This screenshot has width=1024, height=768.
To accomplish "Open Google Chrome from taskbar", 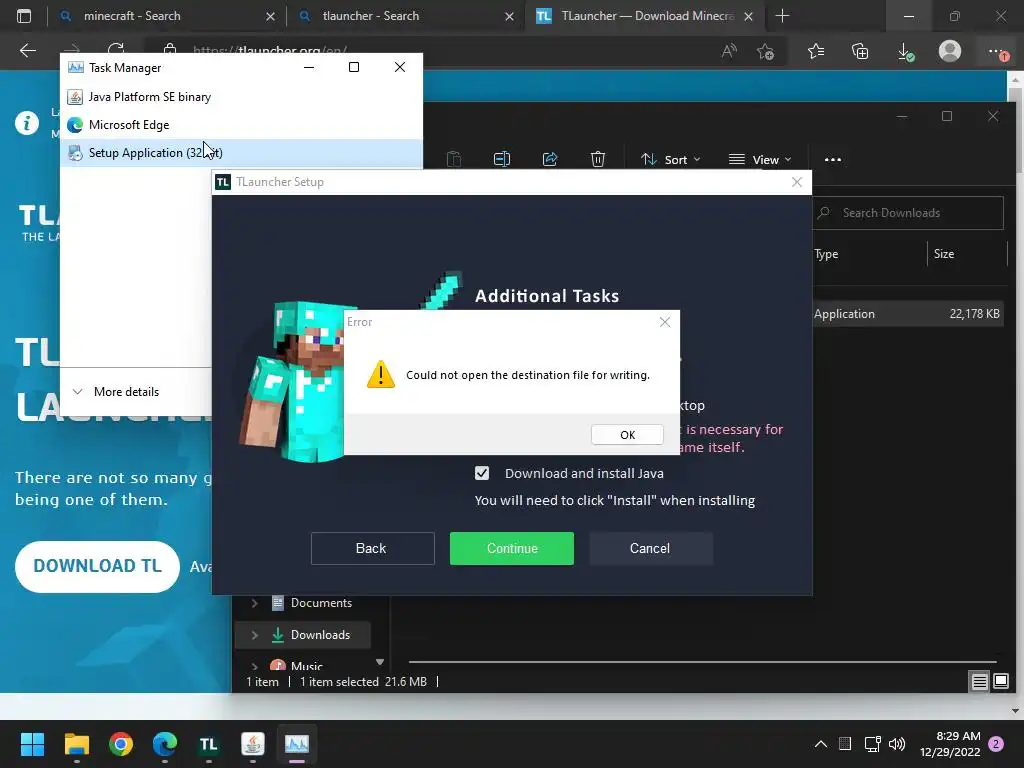I will click(121, 744).
